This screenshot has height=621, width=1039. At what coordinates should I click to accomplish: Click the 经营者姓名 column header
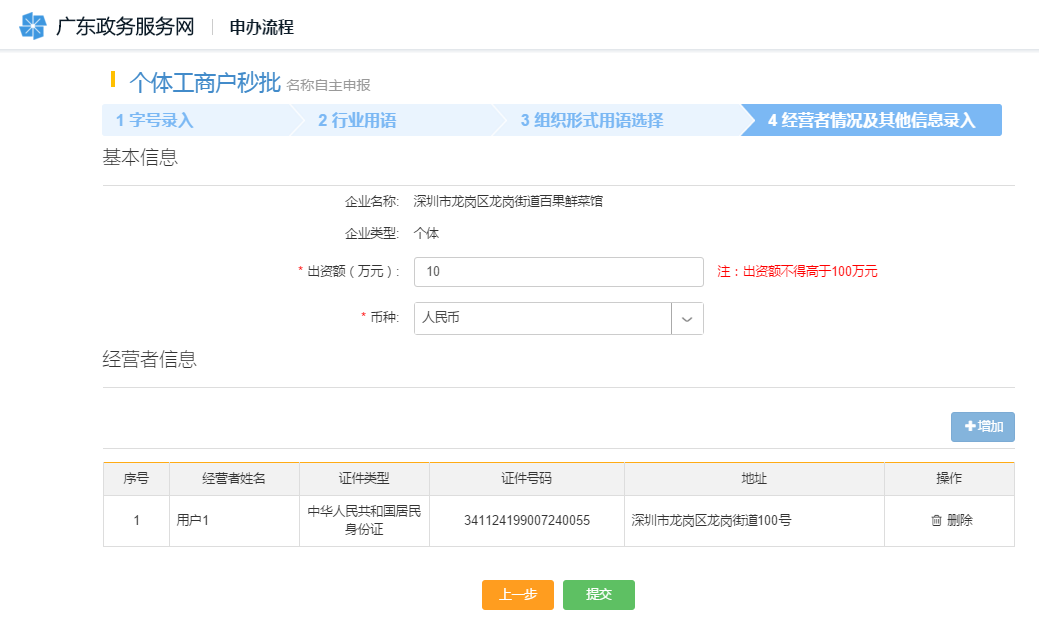(234, 479)
